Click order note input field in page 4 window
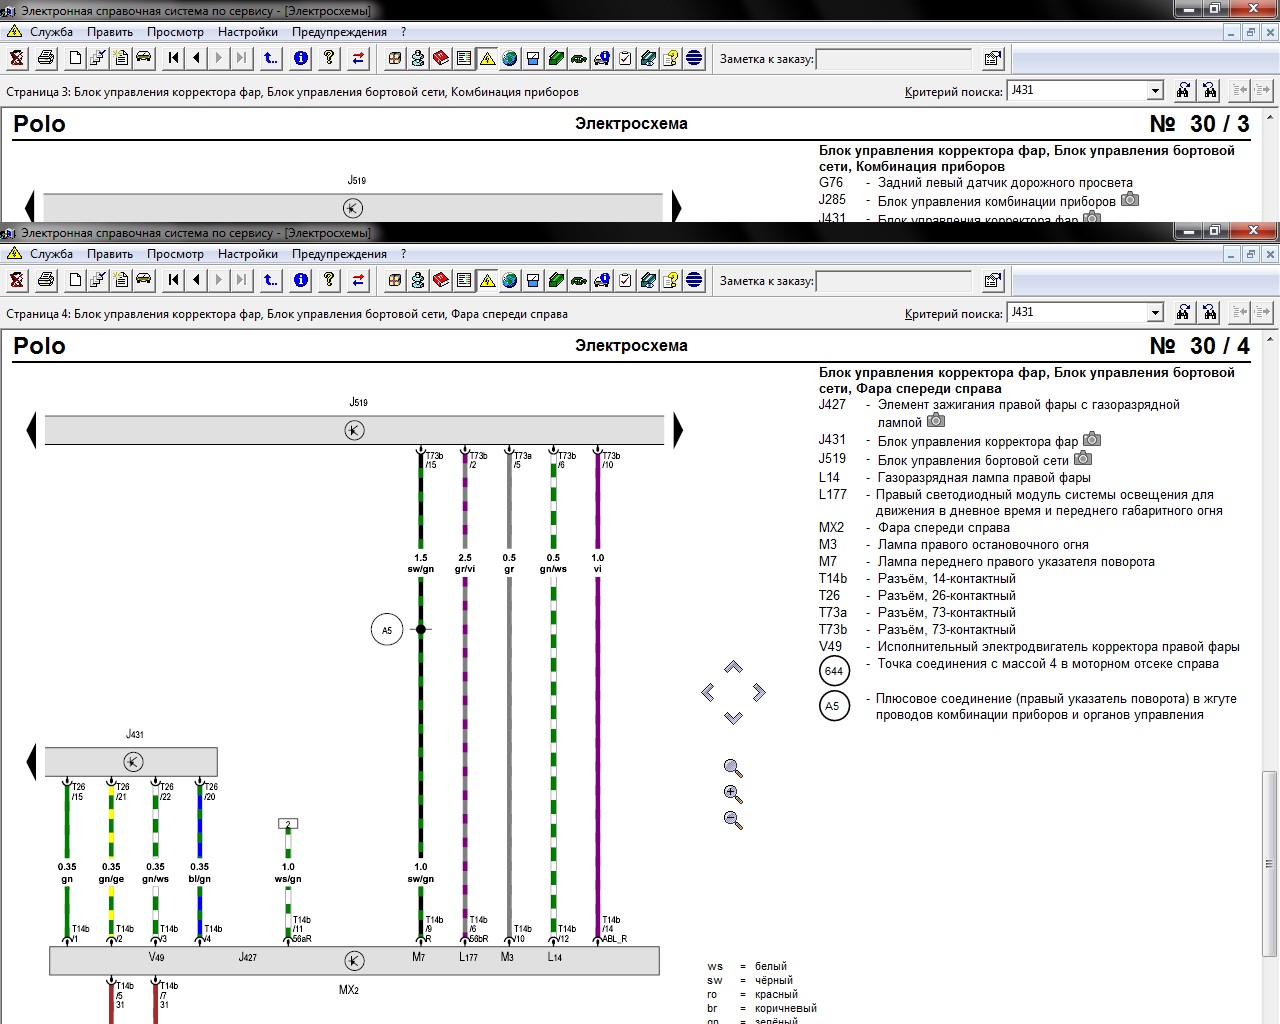 pos(893,281)
